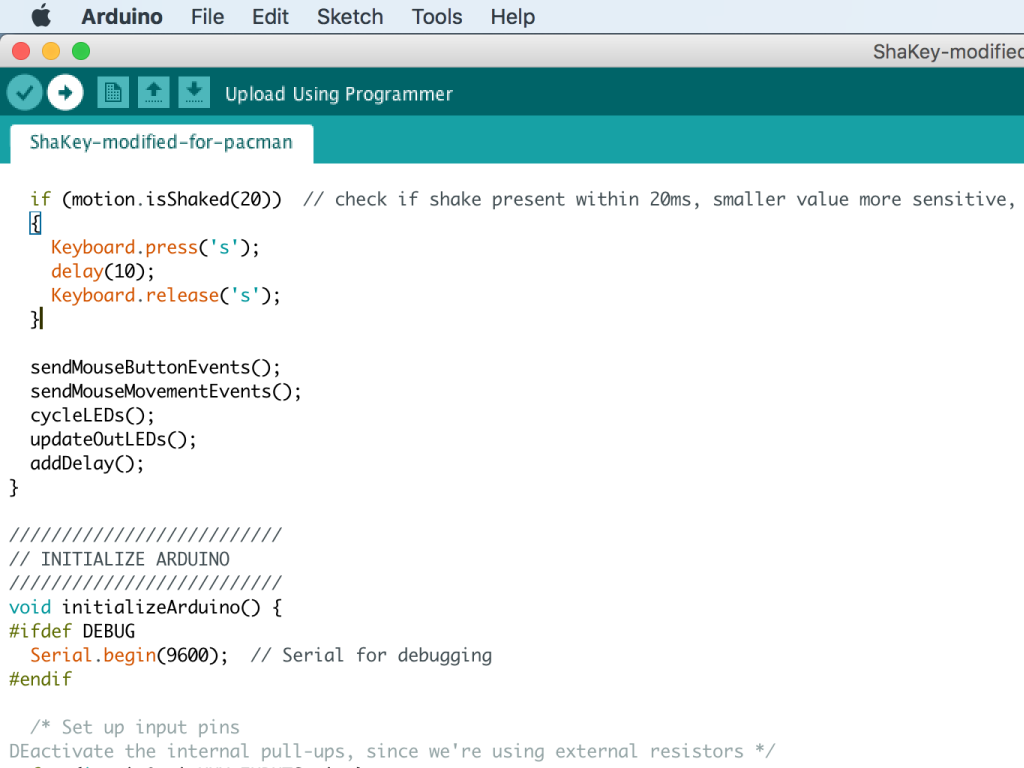
Task: Click the sendMouseMovementEvents(); line
Action: (166, 391)
